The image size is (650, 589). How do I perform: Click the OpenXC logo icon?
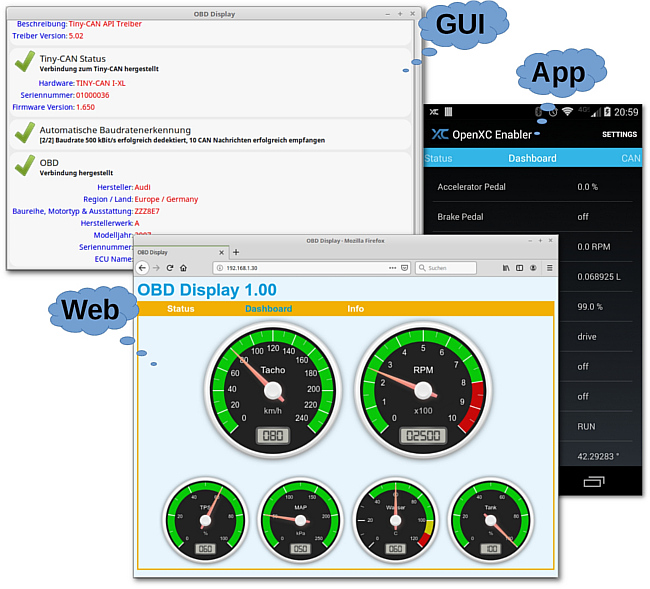coord(440,134)
